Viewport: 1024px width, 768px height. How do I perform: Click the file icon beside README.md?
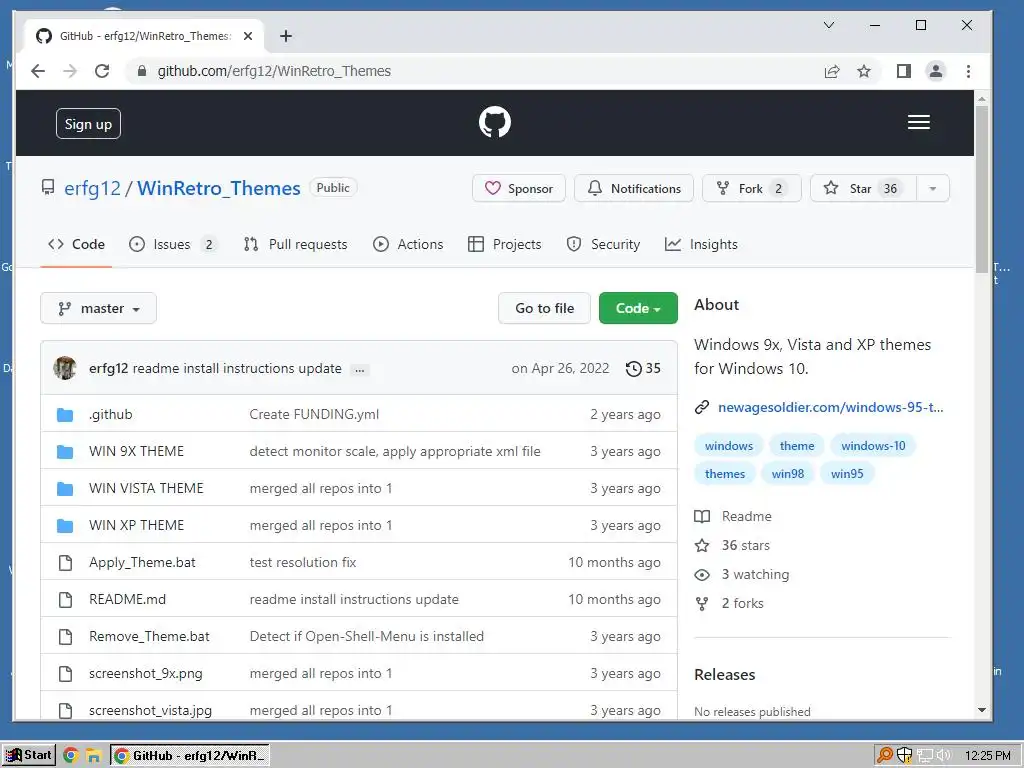tap(65, 600)
